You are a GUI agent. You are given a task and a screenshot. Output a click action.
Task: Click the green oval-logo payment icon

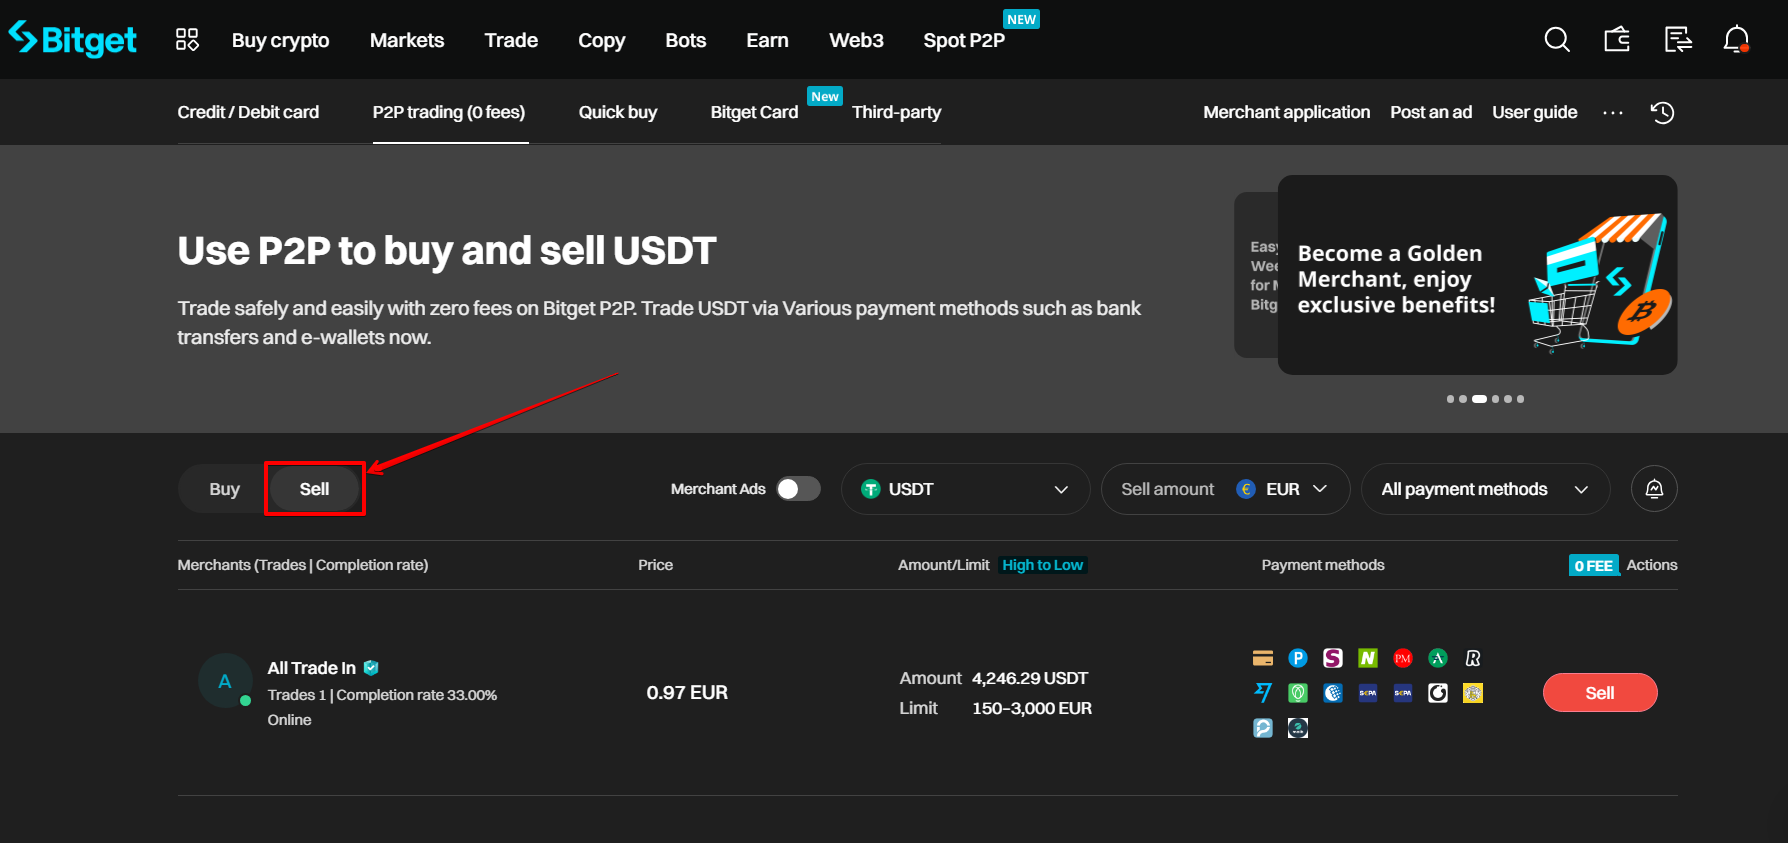[x=1298, y=693]
